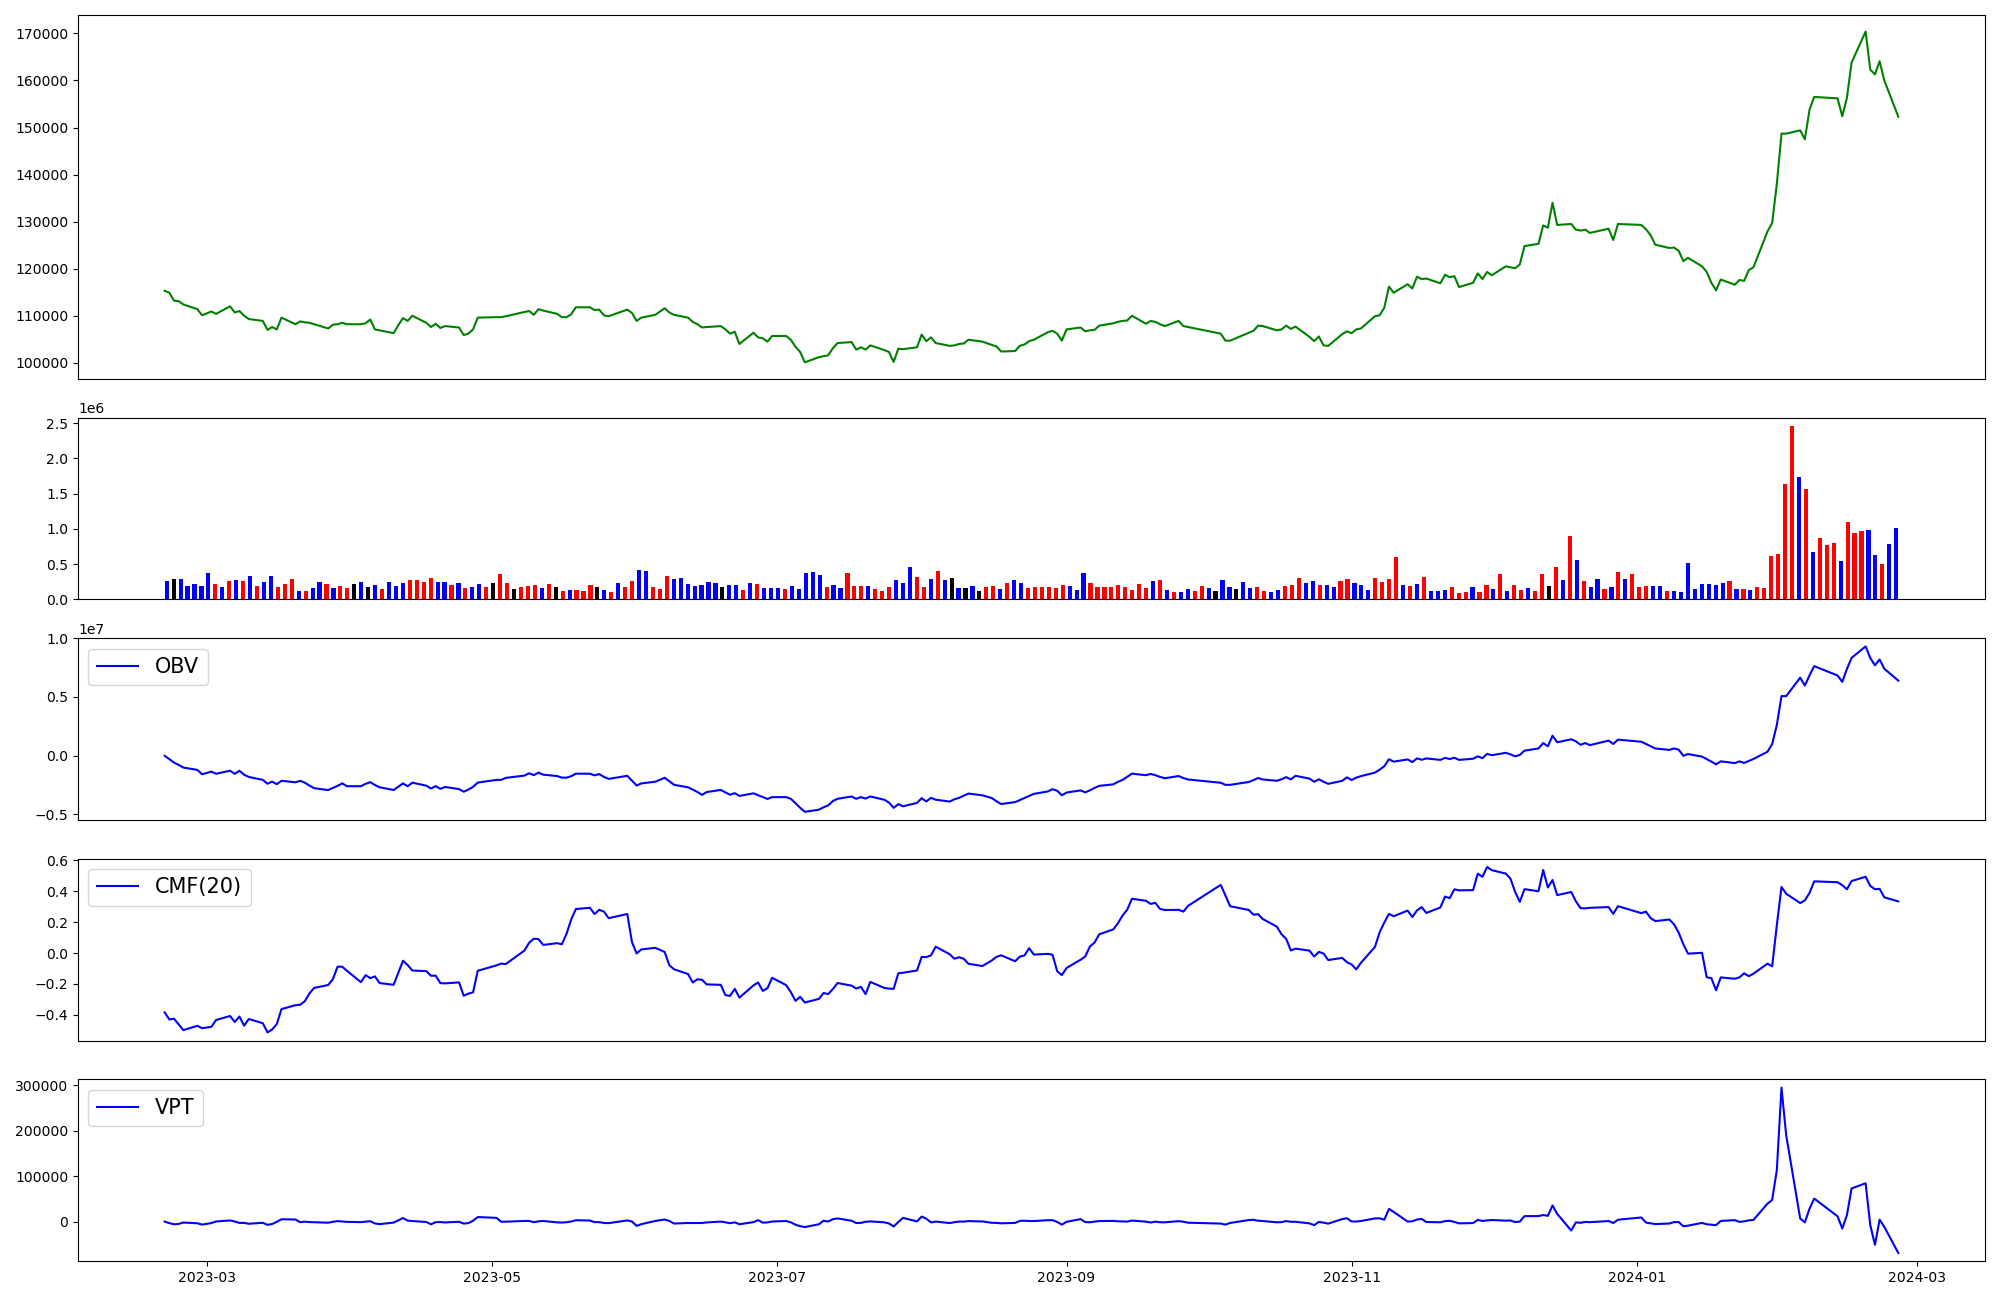The width and height of the screenshot is (2000, 1300).
Task: Click the 0.6 tick on CMF axis
Action: click(x=57, y=861)
